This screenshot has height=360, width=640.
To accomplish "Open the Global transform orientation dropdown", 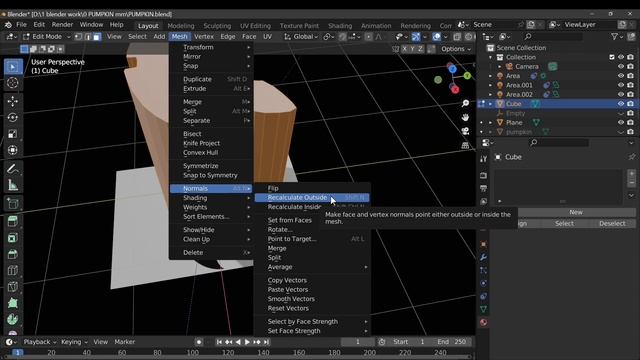I will pos(301,37).
